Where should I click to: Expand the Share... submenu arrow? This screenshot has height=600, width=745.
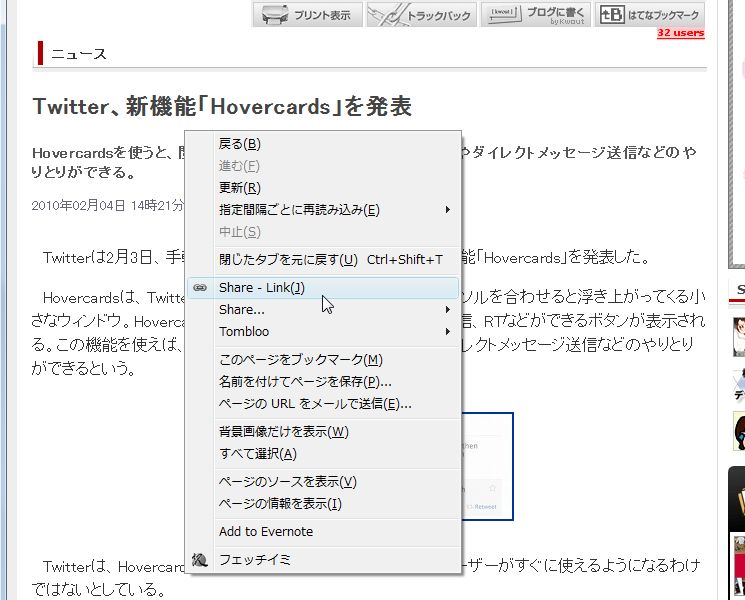(448, 310)
